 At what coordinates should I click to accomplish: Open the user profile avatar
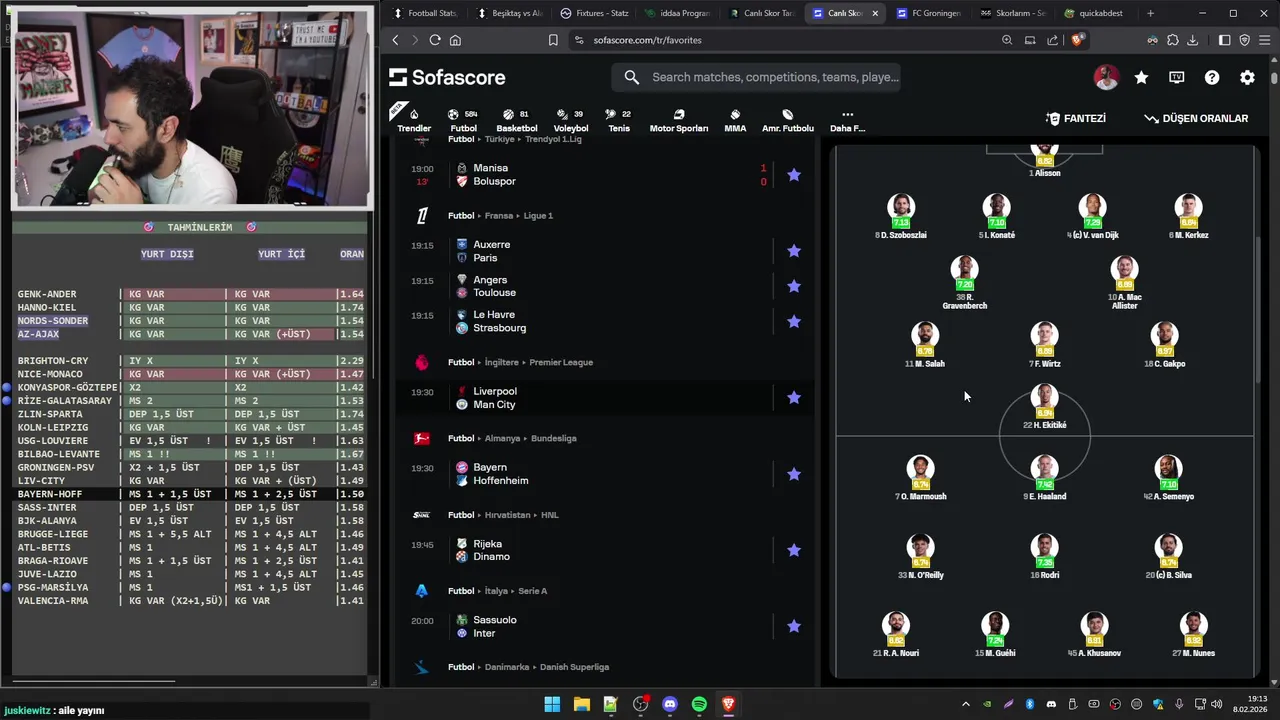(x=1106, y=77)
